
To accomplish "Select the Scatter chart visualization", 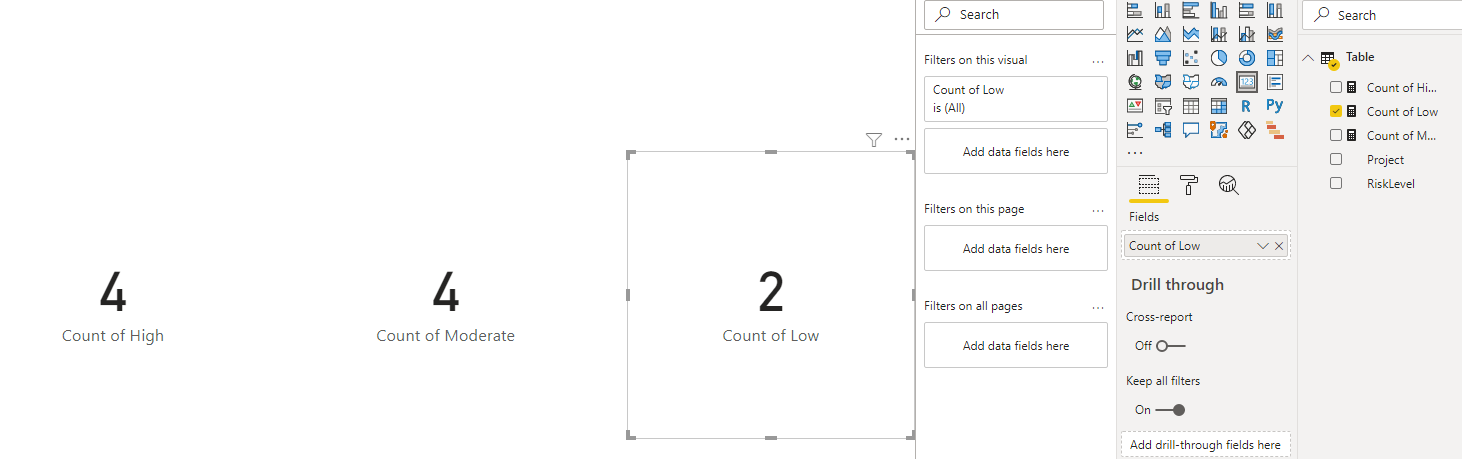I will click(1191, 58).
